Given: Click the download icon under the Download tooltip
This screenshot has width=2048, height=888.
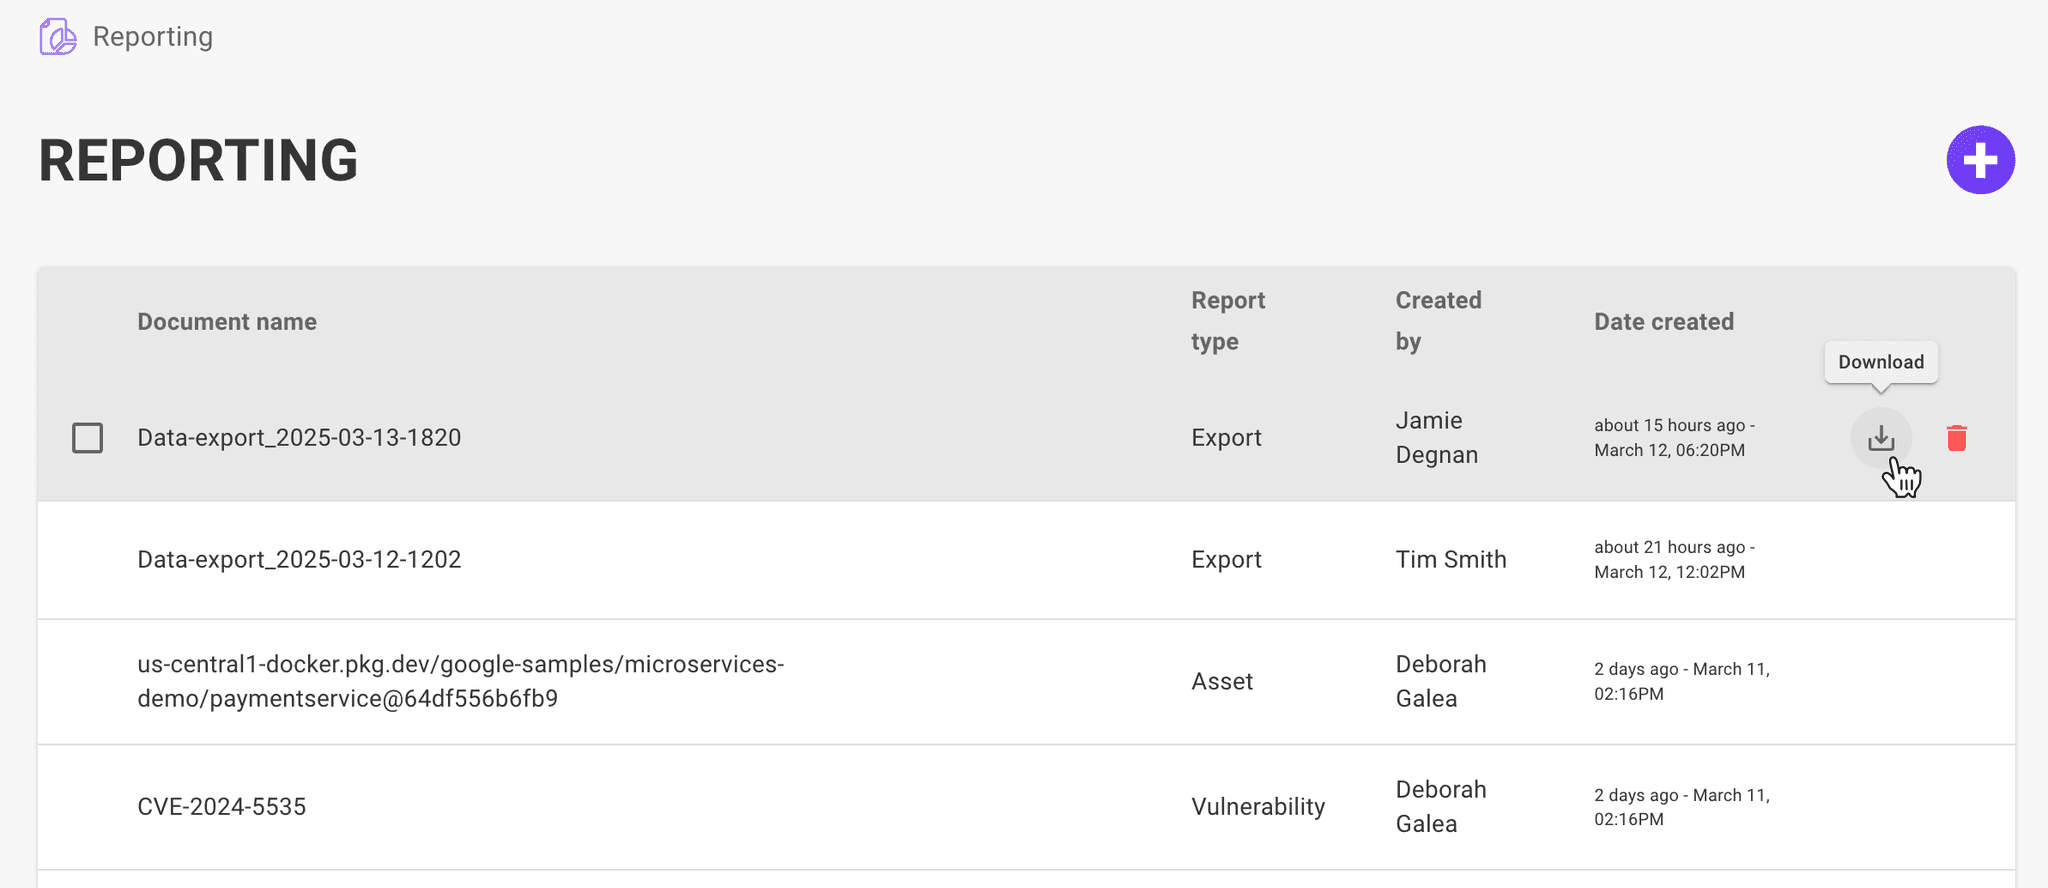Looking at the screenshot, I should pyautogui.click(x=1880, y=437).
